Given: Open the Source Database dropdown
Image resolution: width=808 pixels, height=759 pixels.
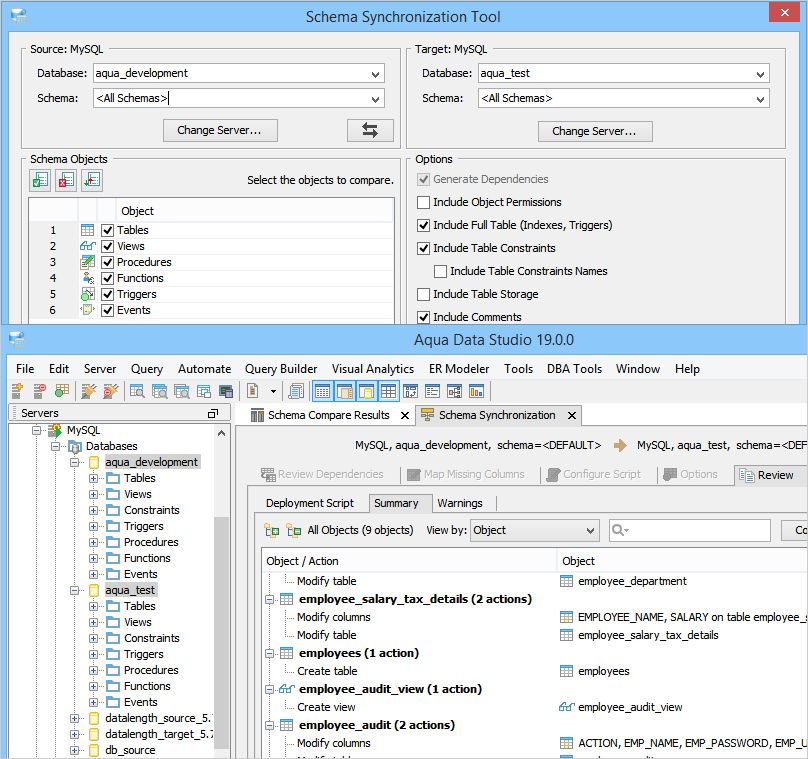Looking at the screenshot, I should [376, 74].
